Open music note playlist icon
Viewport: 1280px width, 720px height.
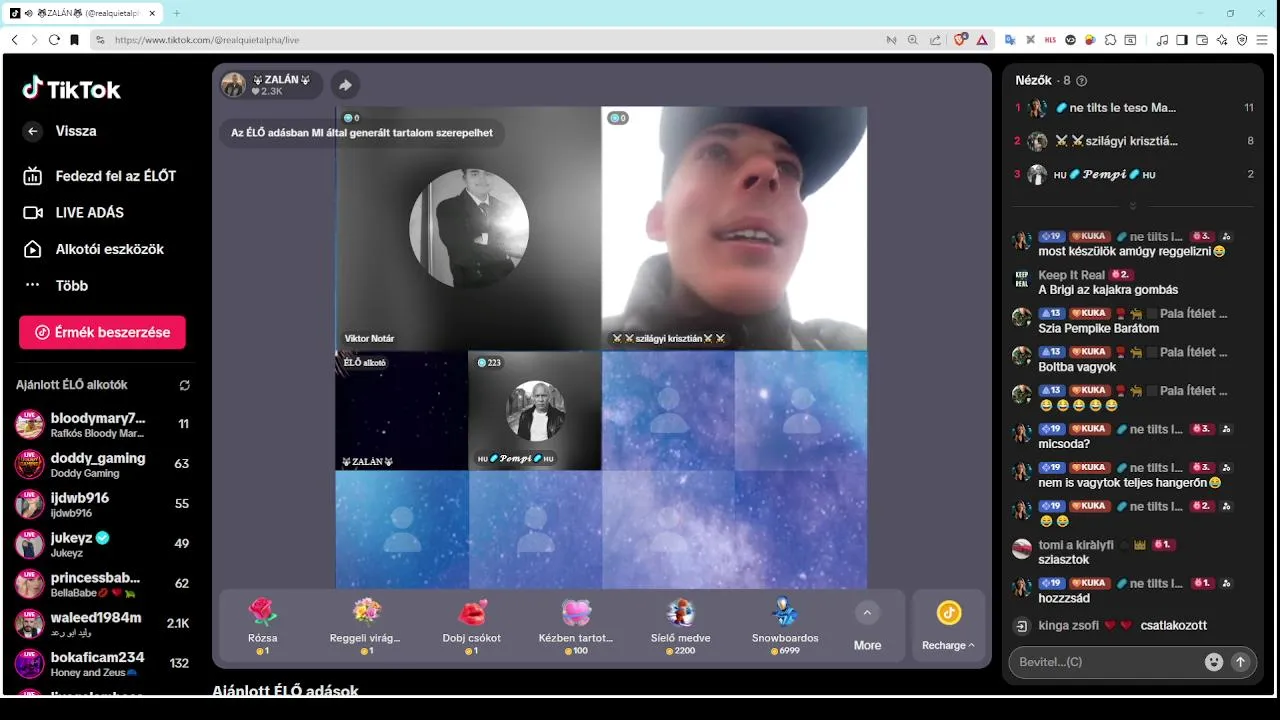(x=1162, y=40)
